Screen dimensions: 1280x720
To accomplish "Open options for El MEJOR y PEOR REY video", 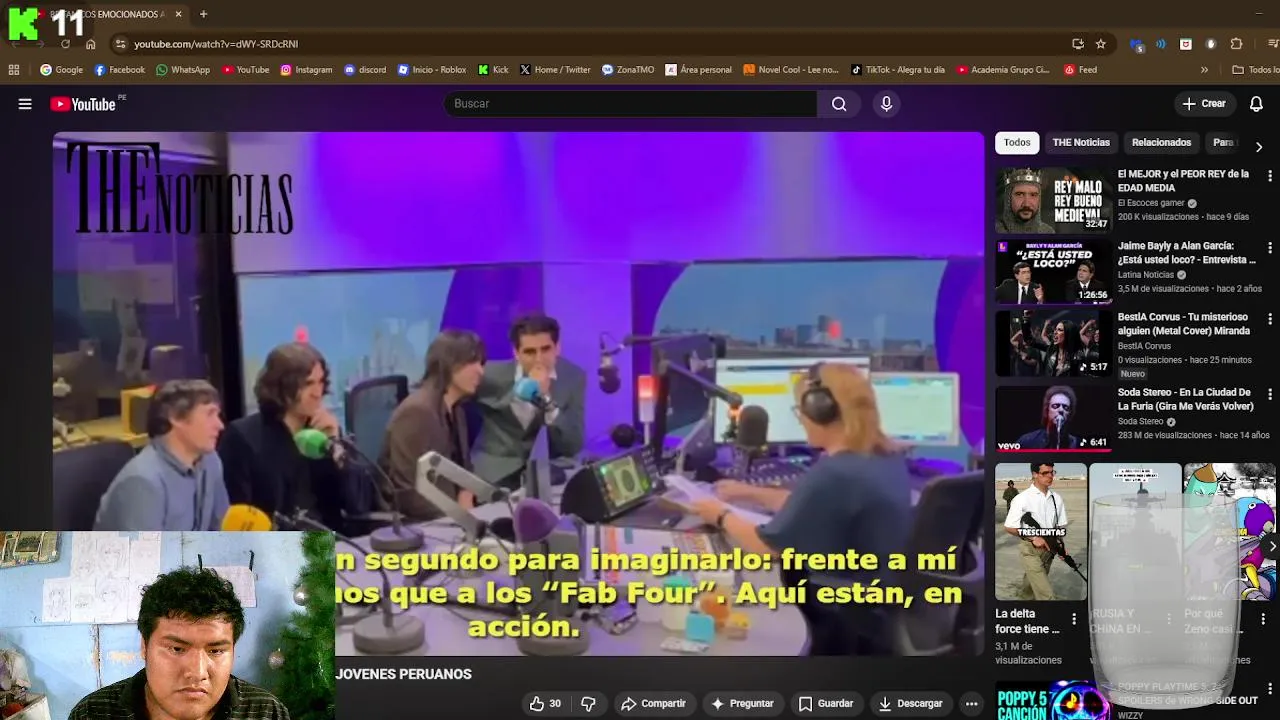I will click(x=1270, y=175).
